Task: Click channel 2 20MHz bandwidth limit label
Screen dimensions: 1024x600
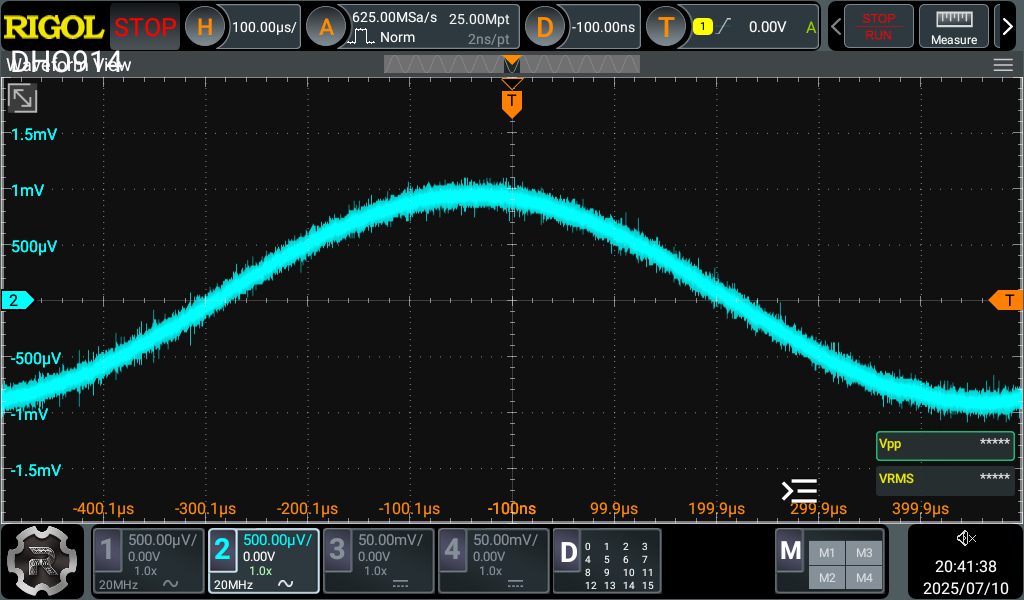Action: [233, 585]
